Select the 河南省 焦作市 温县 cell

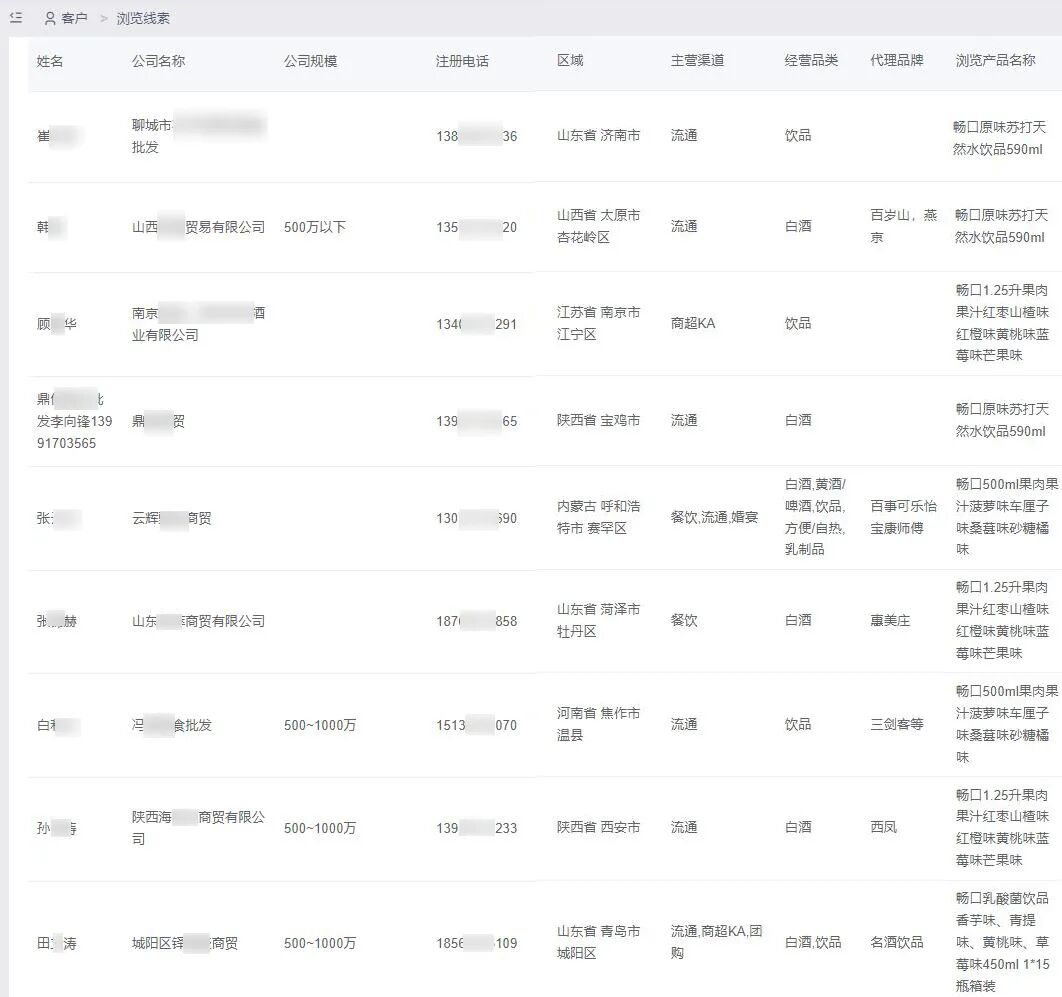599,724
